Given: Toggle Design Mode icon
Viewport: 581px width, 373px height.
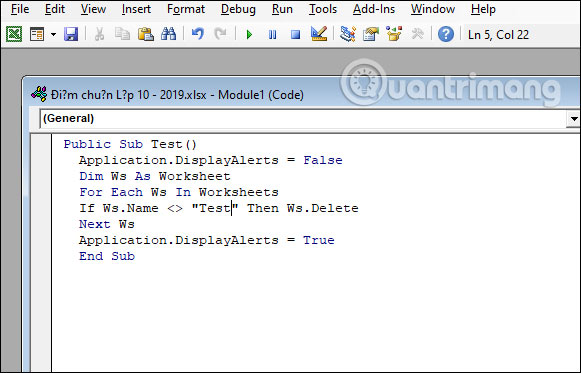Looking at the screenshot, I should [x=319, y=34].
